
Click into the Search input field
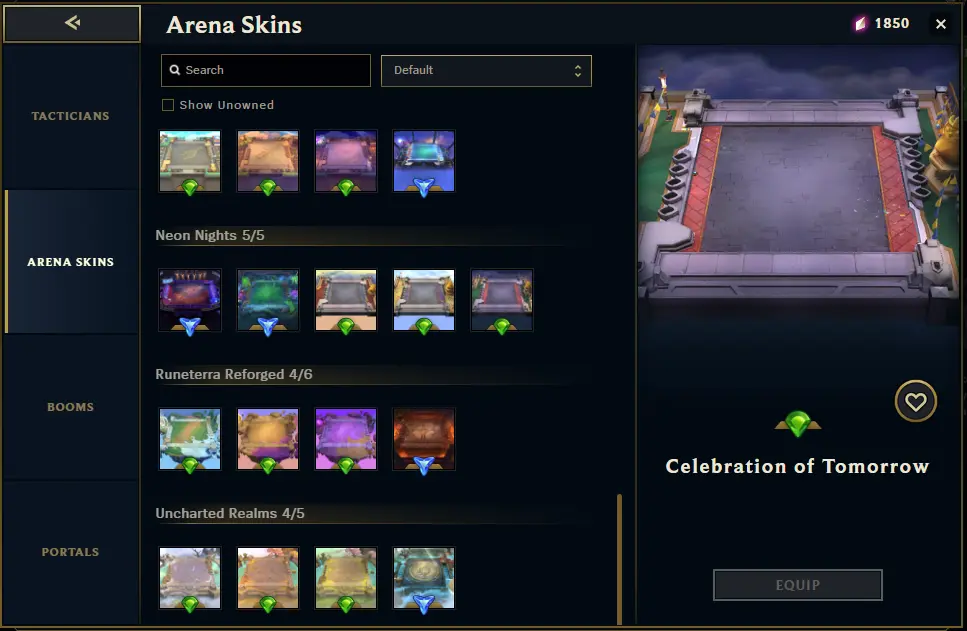point(266,70)
